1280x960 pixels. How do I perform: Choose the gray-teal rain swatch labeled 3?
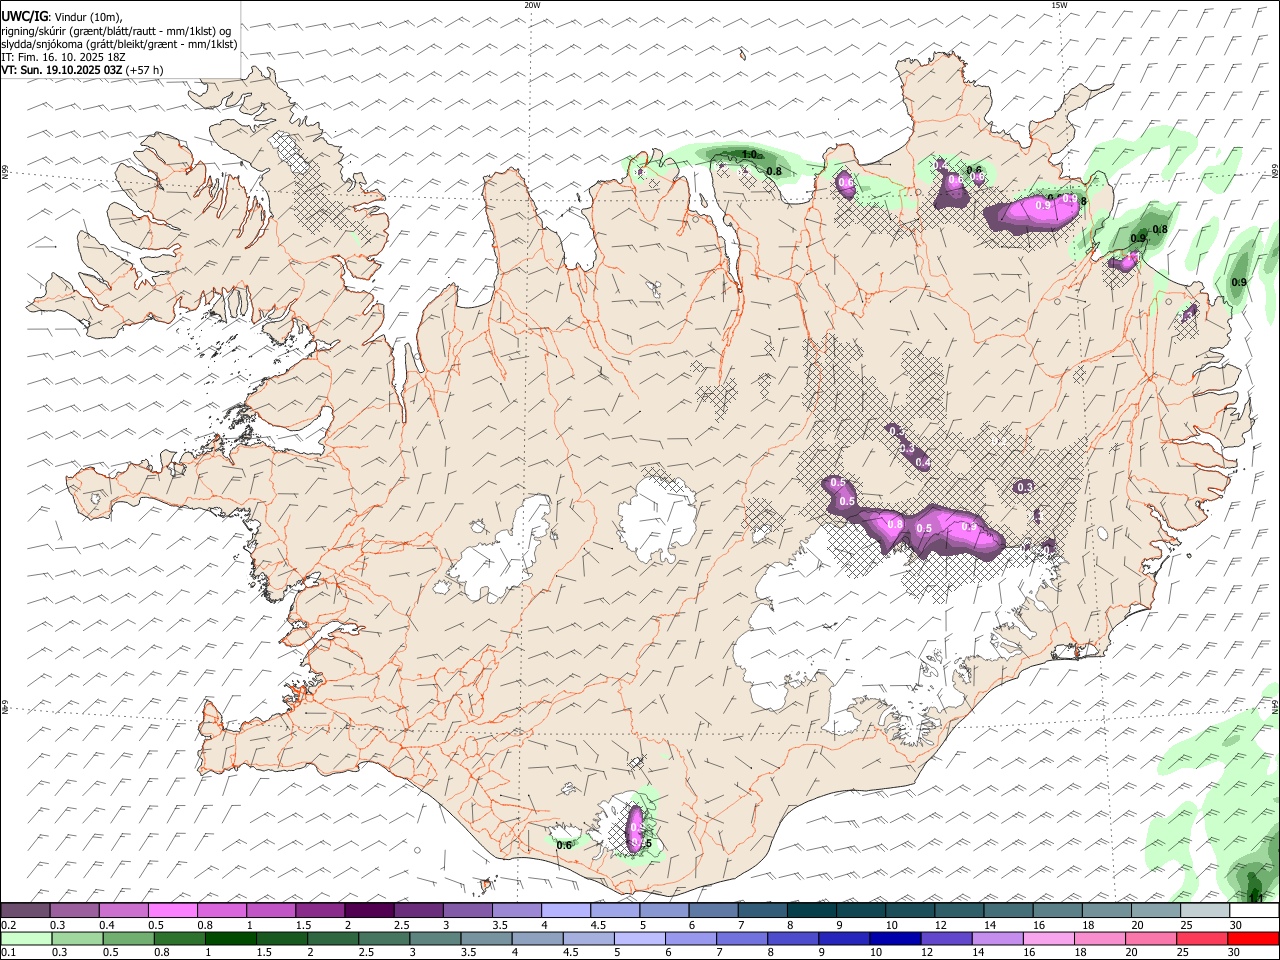tap(435, 938)
